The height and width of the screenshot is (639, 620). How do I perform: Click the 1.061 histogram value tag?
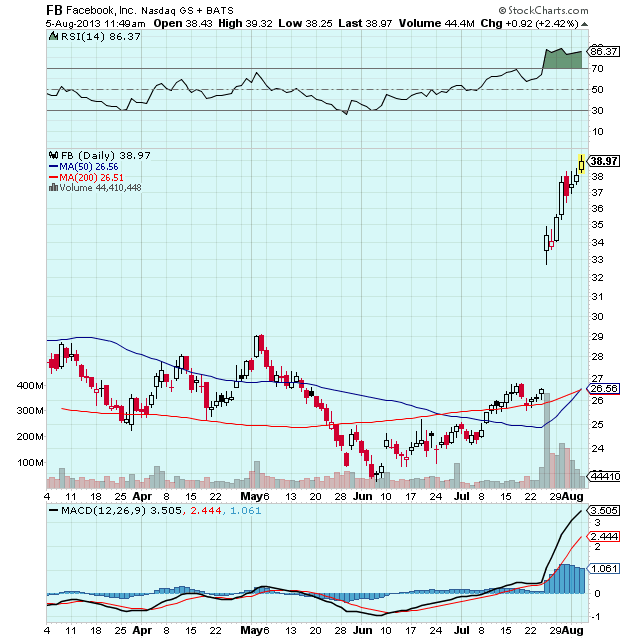[603, 568]
